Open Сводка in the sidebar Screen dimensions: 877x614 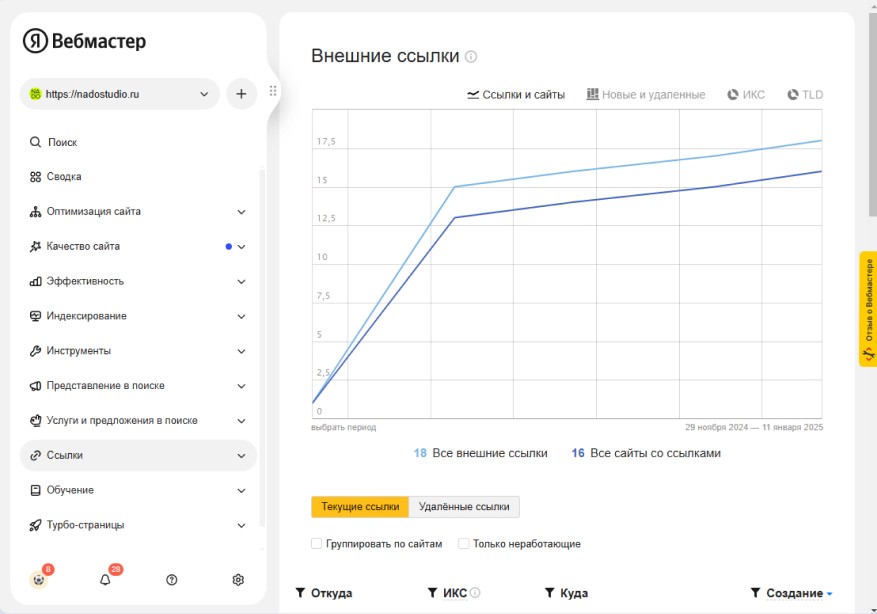(x=64, y=177)
